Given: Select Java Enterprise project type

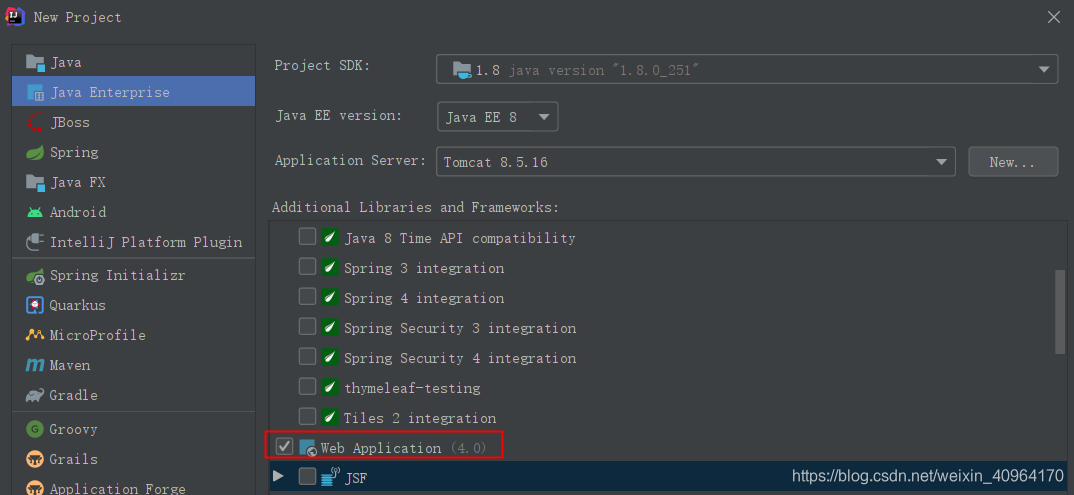Looking at the screenshot, I should point(134,92).
